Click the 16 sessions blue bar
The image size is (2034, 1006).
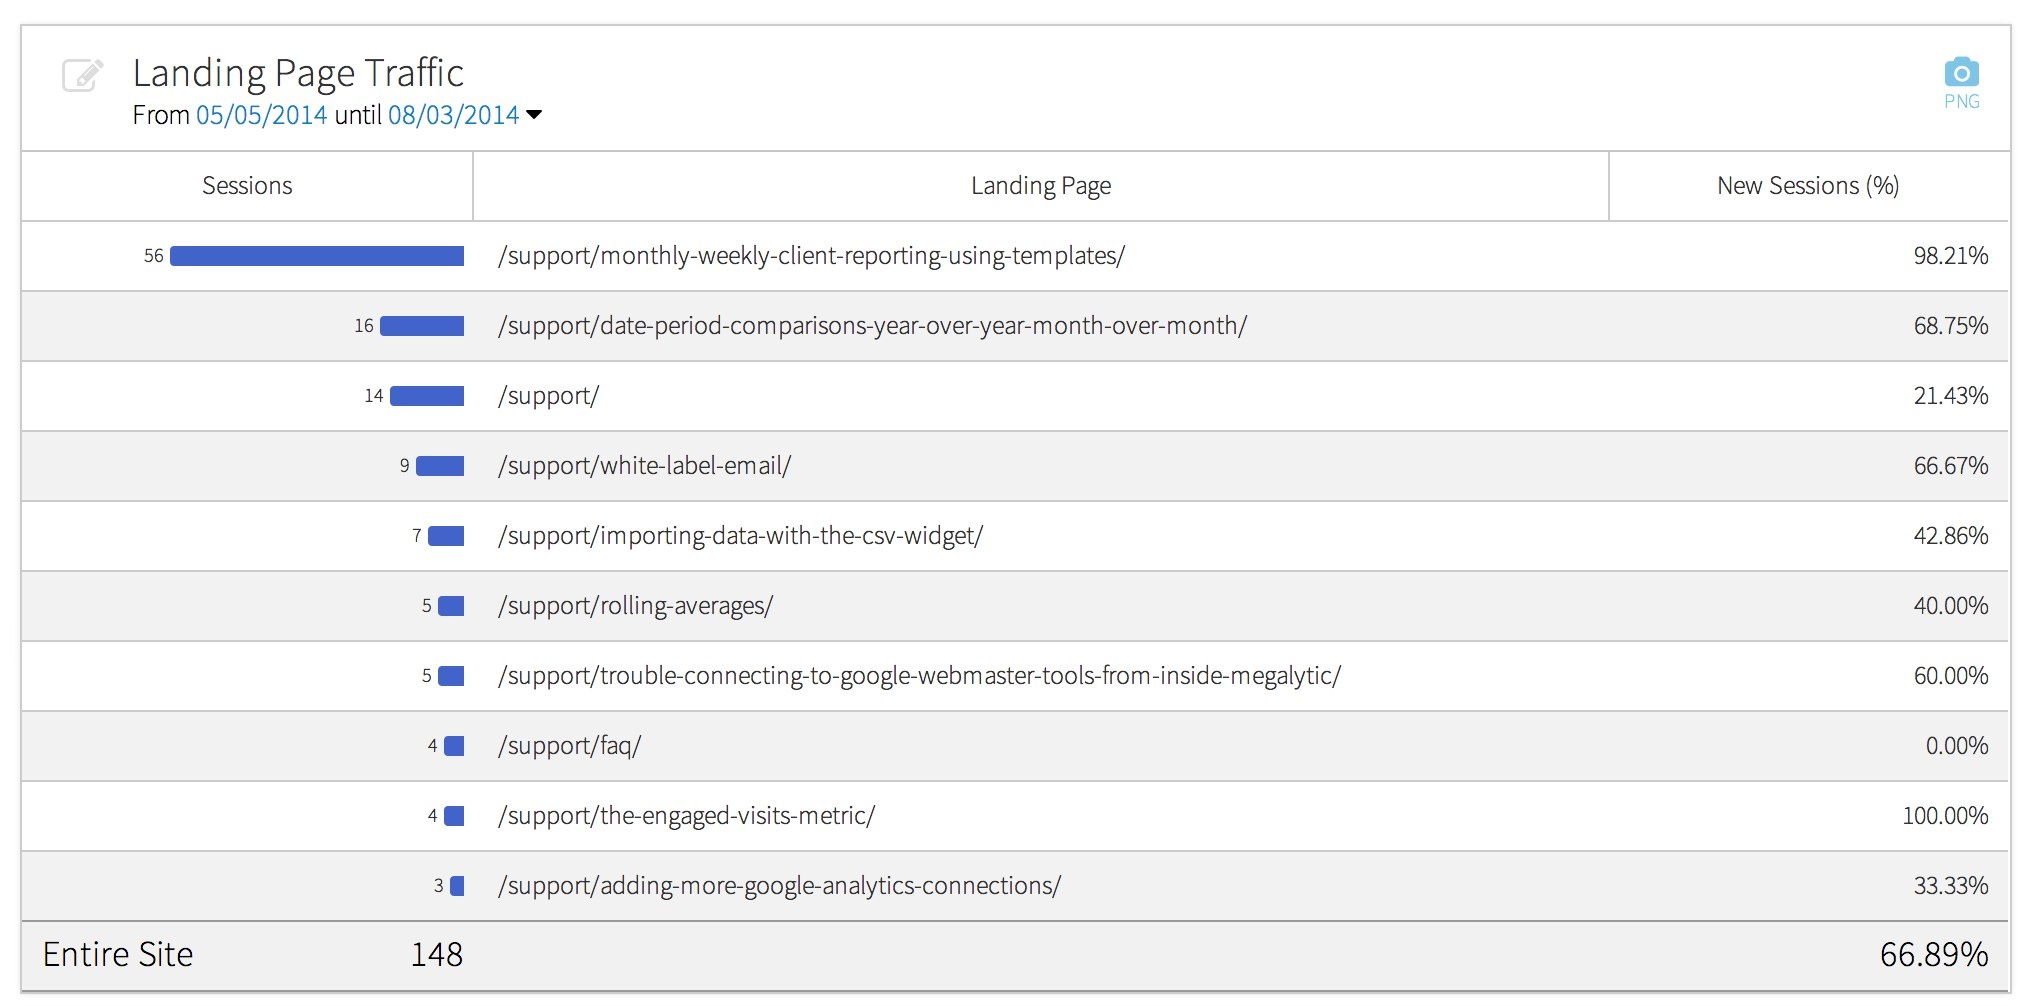pyautogui.click(x=422, y=326)
